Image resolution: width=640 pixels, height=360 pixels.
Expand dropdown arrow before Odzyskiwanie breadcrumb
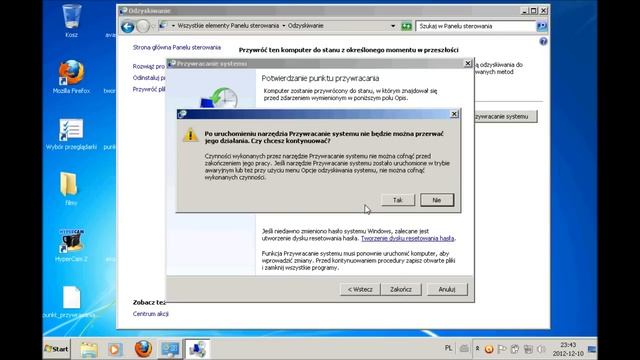point(284,26)
